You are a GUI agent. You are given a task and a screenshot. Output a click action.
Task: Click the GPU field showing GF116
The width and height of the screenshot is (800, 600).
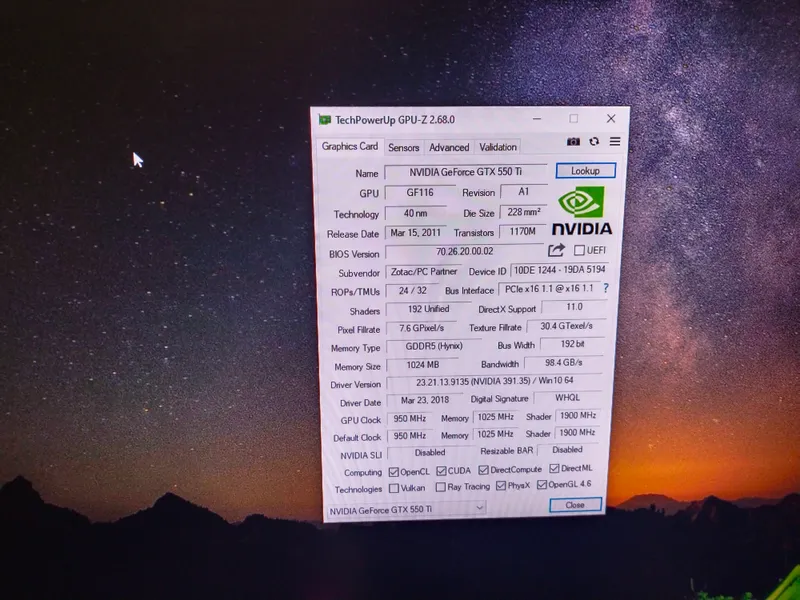[x=419, y=192]
